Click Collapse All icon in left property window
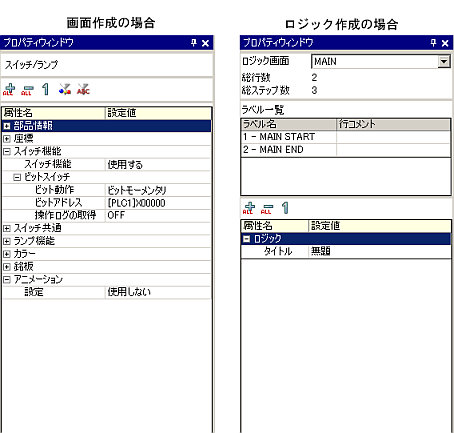Screen dimensions: 454x433 click(x=27, y=90)
